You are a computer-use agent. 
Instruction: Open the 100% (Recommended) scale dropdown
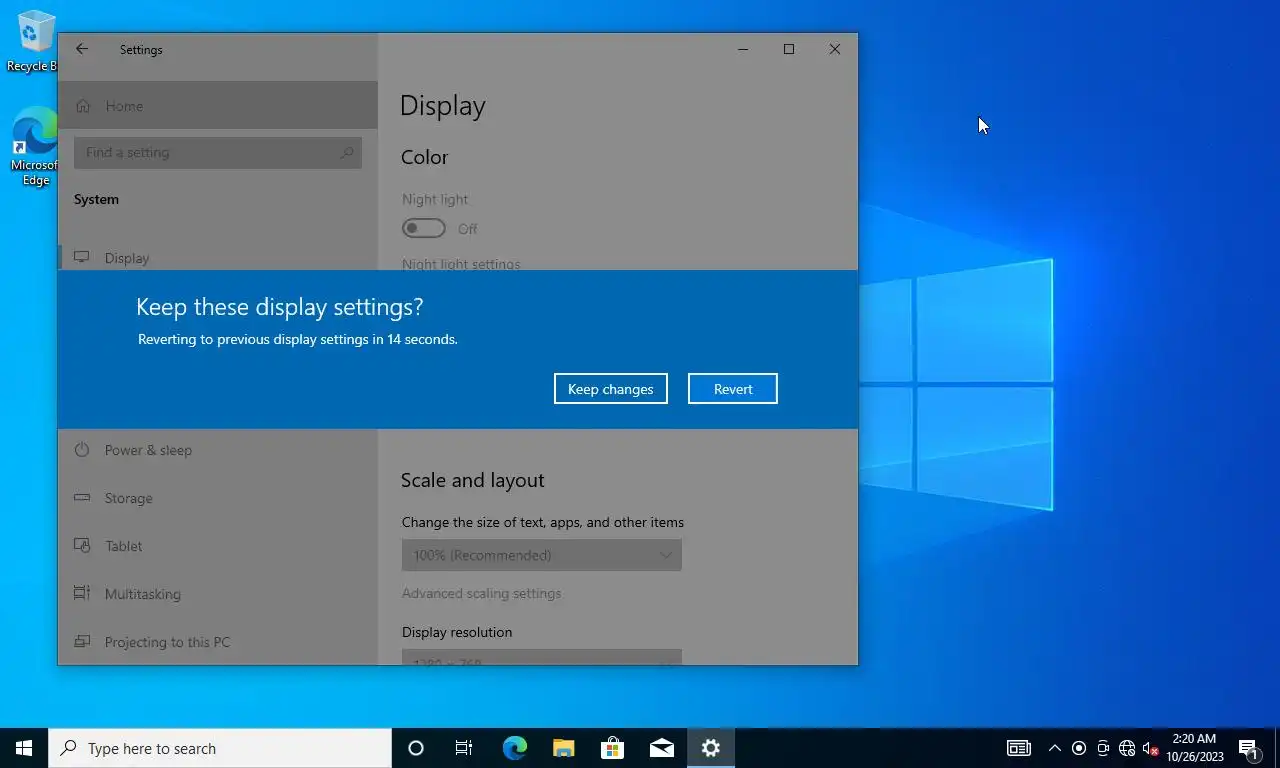(542, 555)
